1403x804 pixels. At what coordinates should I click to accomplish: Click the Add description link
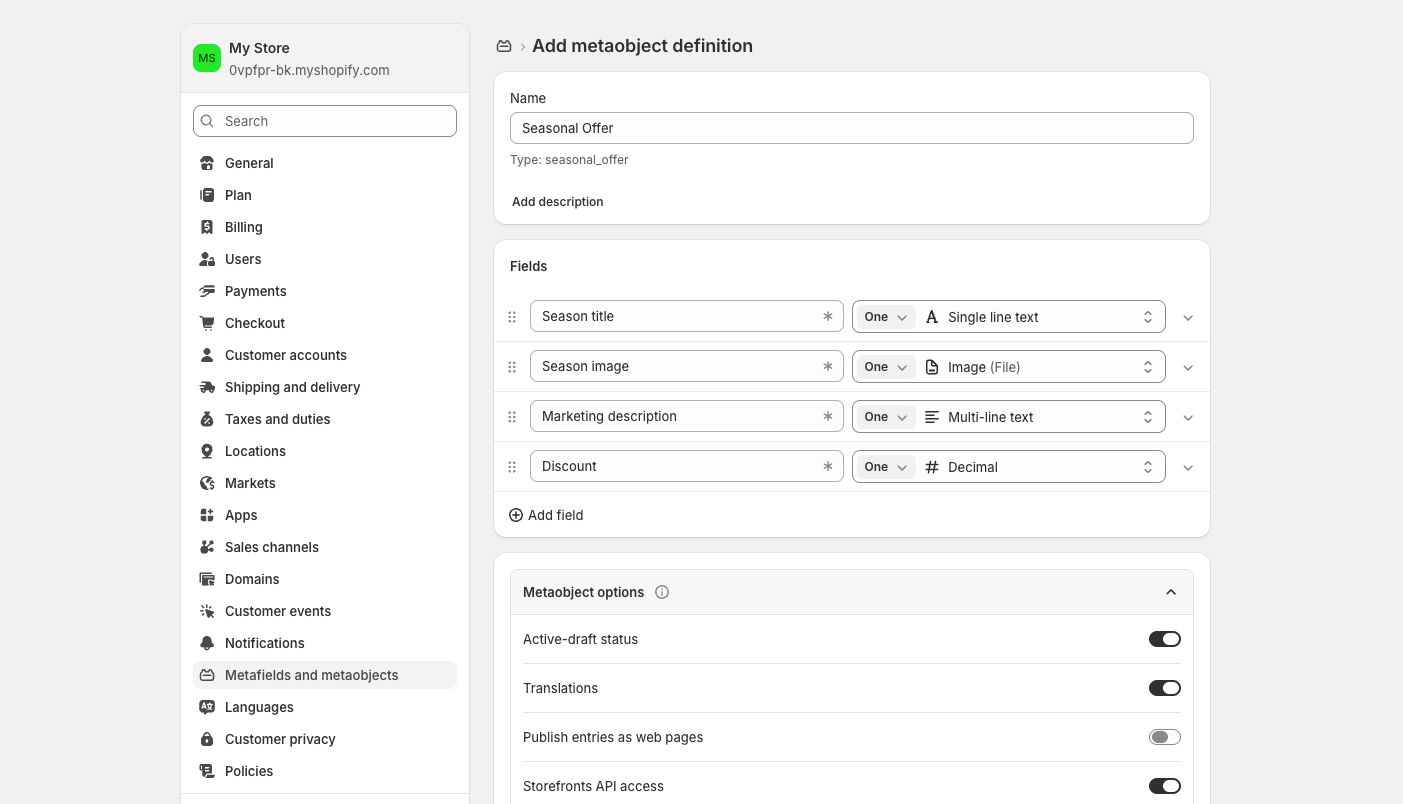[x=558, y=202]
